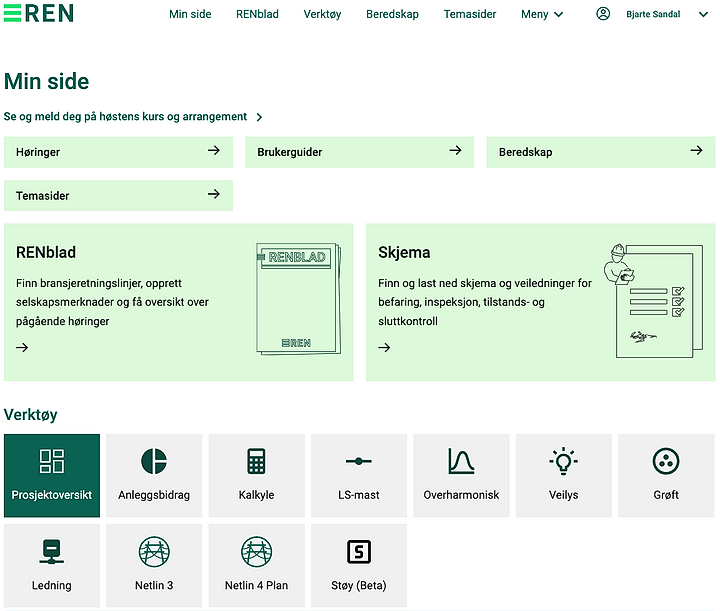Open the Temasider shortcut button
Viewport: 720px width, 611px height.
[x=118, y=196]
